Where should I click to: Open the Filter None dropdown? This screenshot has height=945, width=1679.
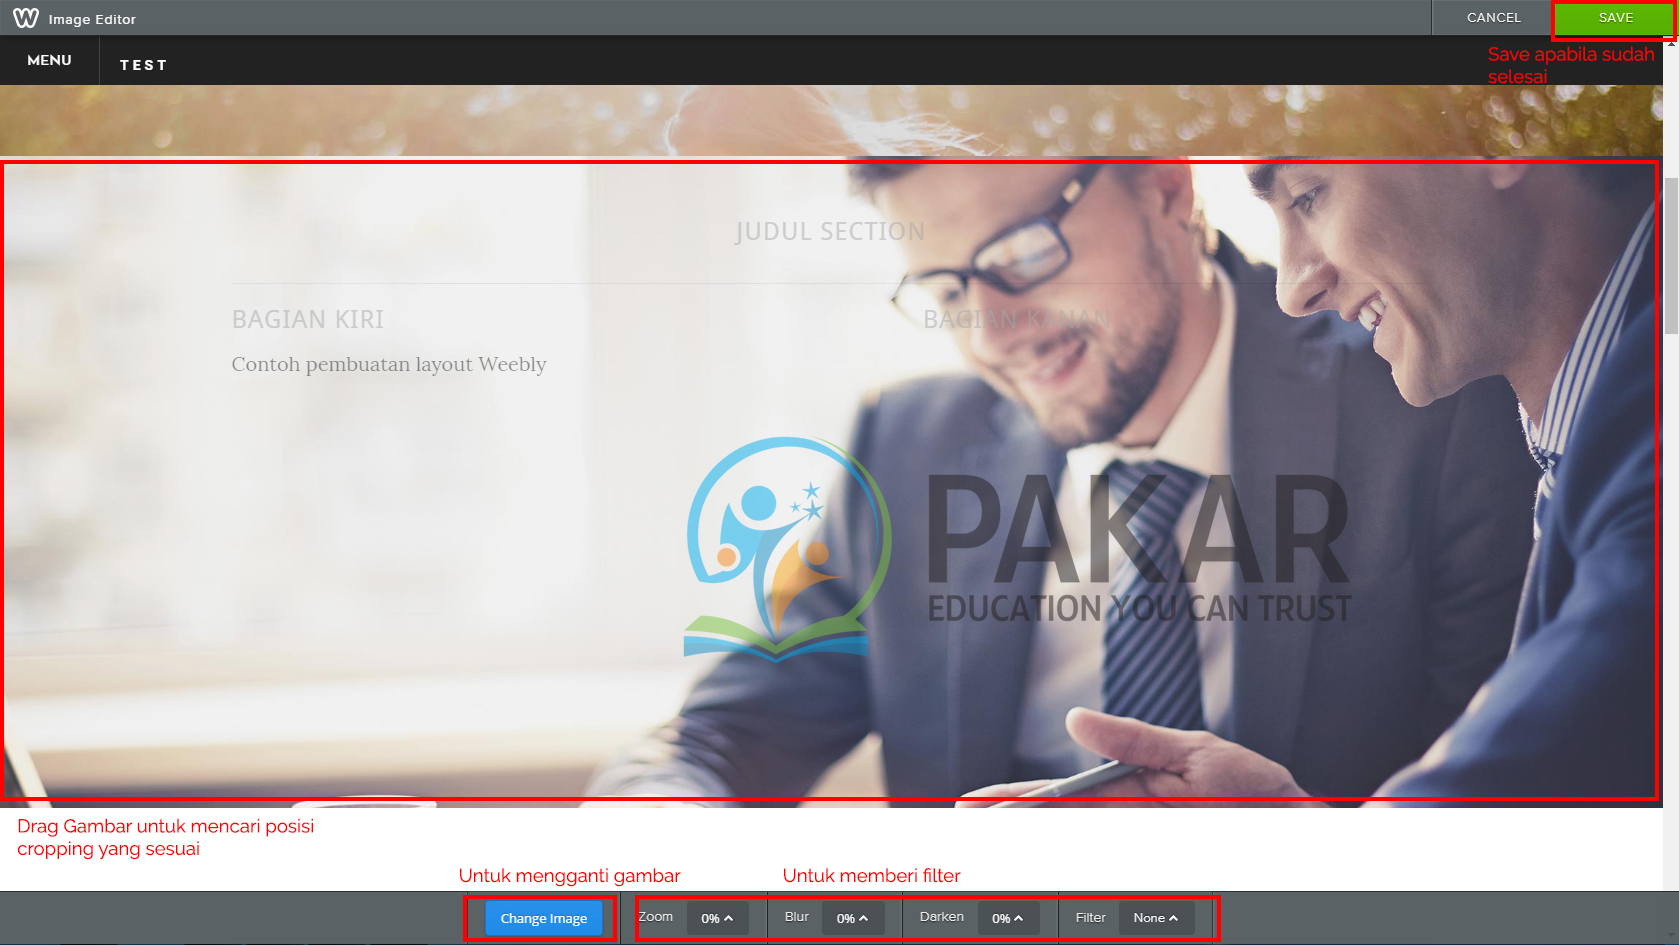tap(1156, 918)
